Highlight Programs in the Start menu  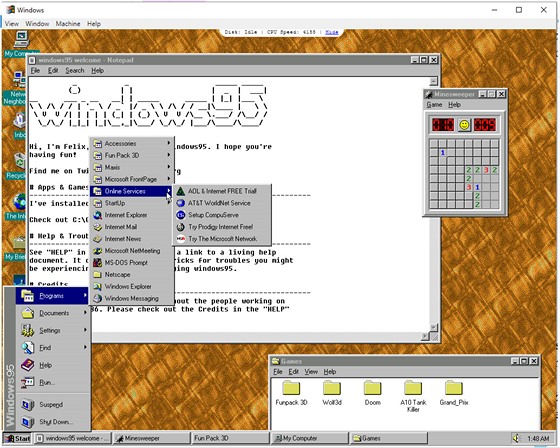52,296
